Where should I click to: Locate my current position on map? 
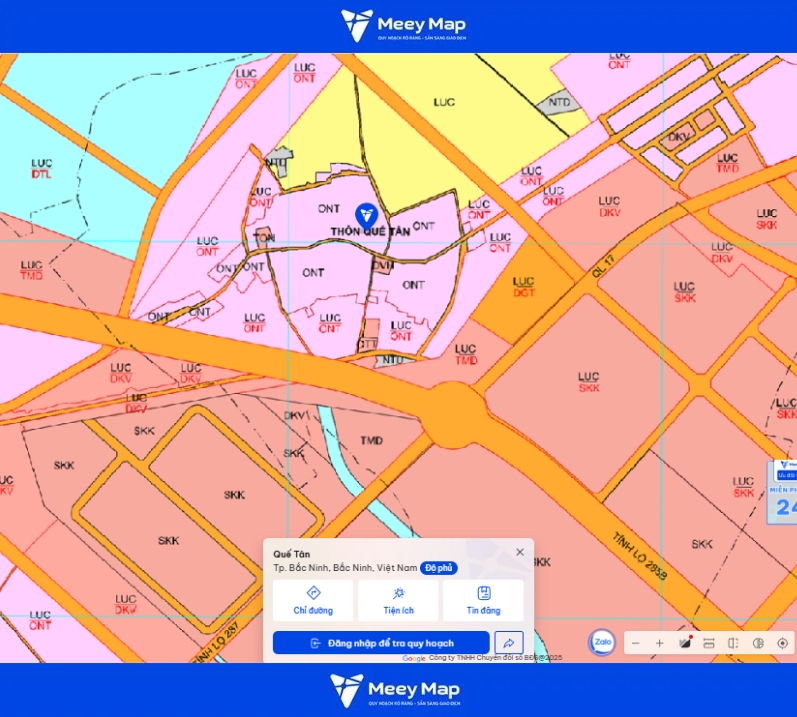[782, 643]
